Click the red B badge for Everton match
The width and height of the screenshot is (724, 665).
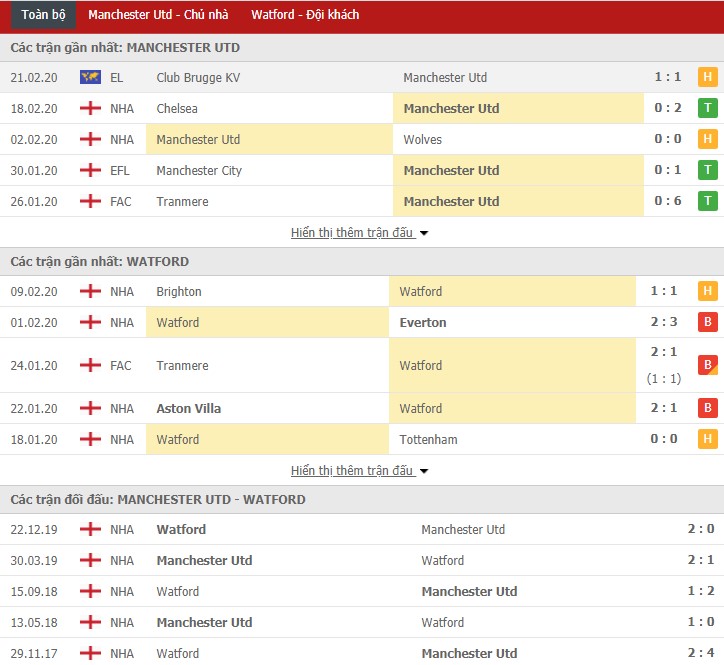pyautogui.click(x=707, y=322)
